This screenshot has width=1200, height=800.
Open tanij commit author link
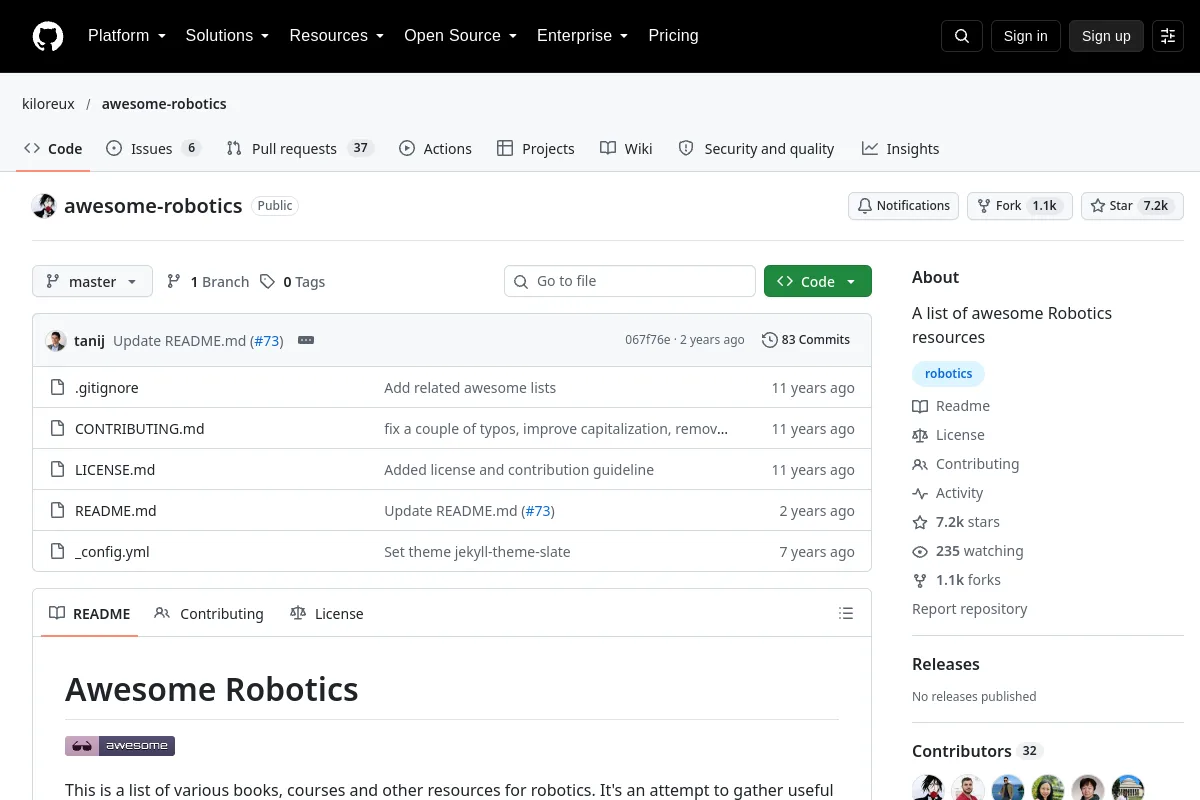89,340
